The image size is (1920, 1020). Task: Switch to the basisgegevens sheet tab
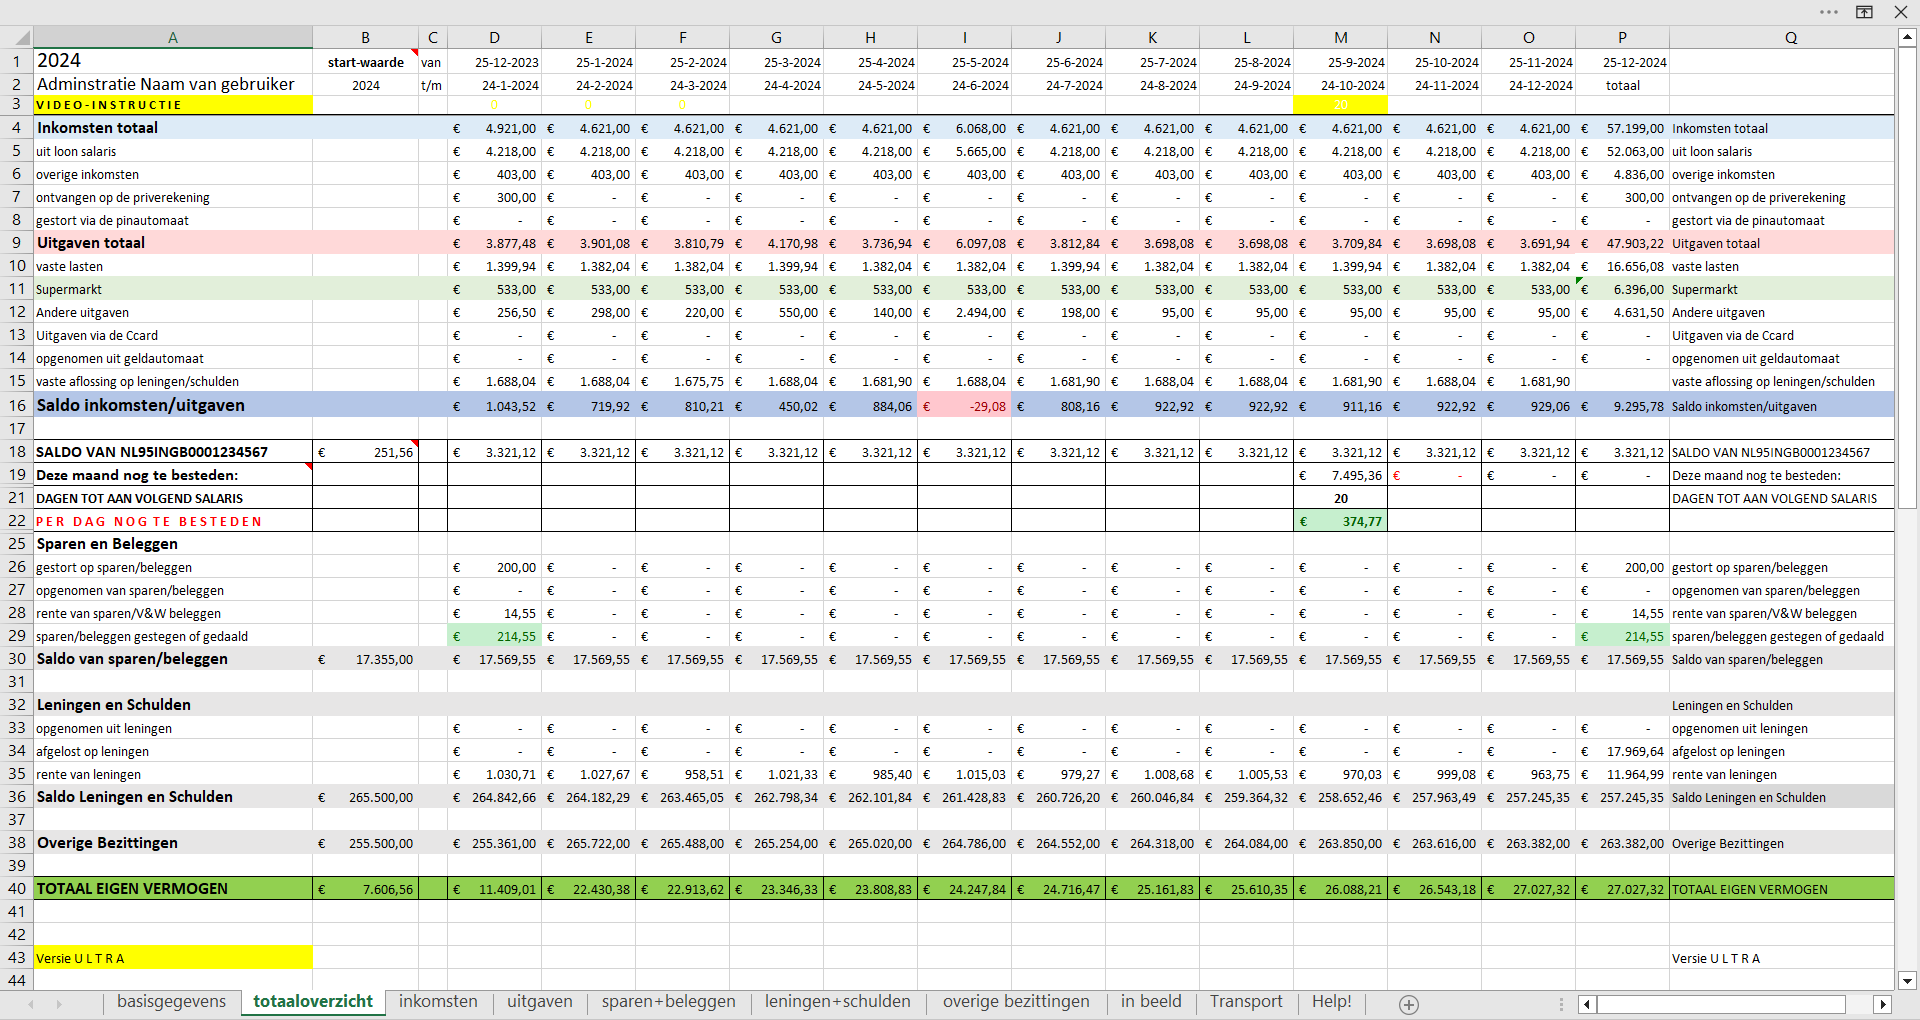point(171,1002)
